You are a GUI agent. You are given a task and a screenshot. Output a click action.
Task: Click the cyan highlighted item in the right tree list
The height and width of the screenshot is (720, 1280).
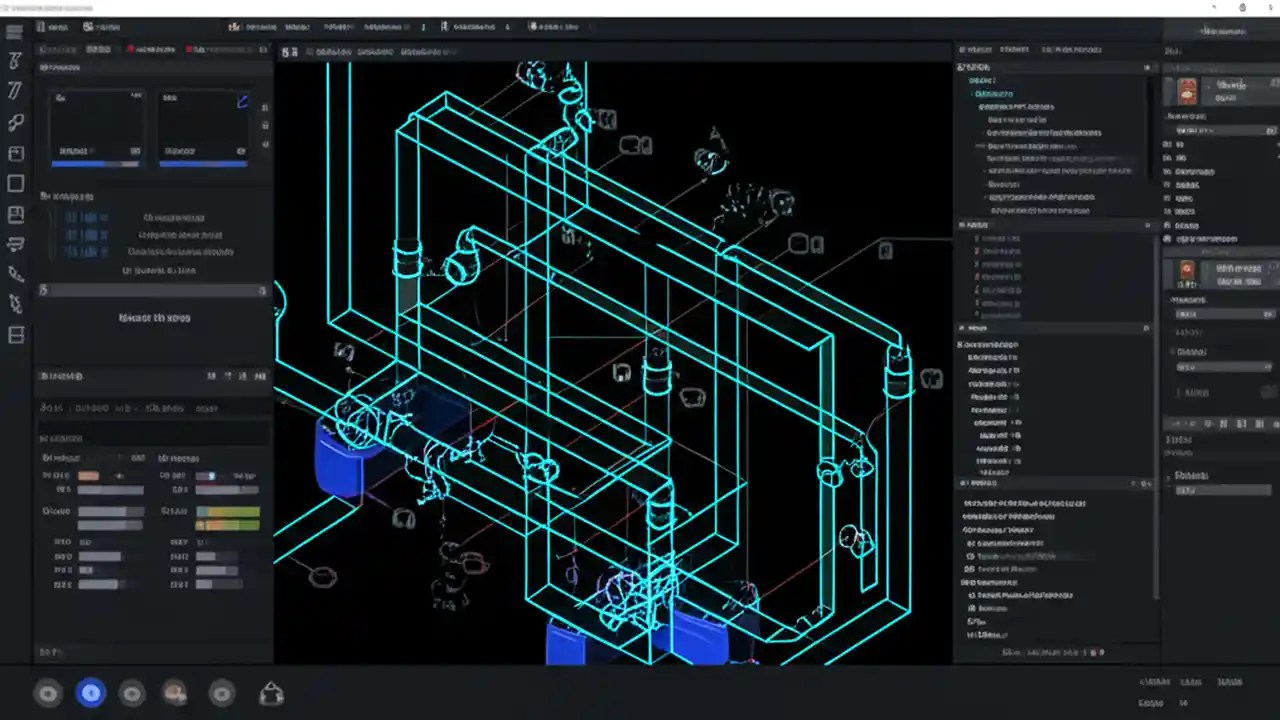pyautogui.click(x=994, y=93)
